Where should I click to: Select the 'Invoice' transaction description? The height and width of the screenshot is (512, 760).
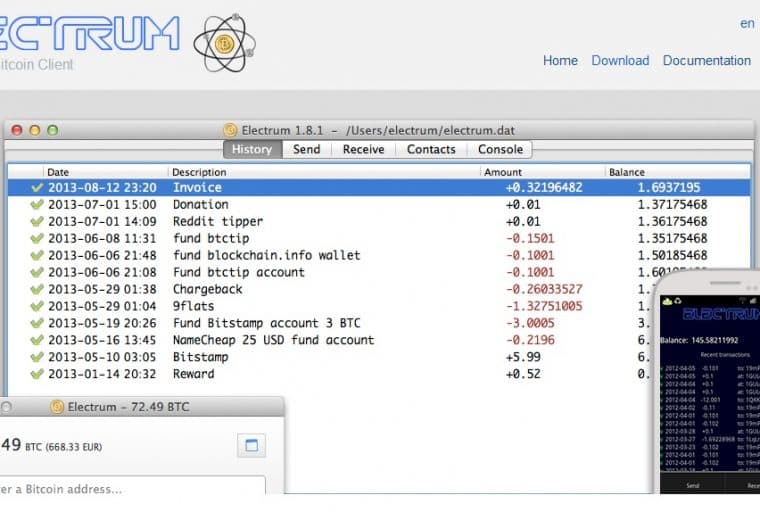(x=197, y=187)
